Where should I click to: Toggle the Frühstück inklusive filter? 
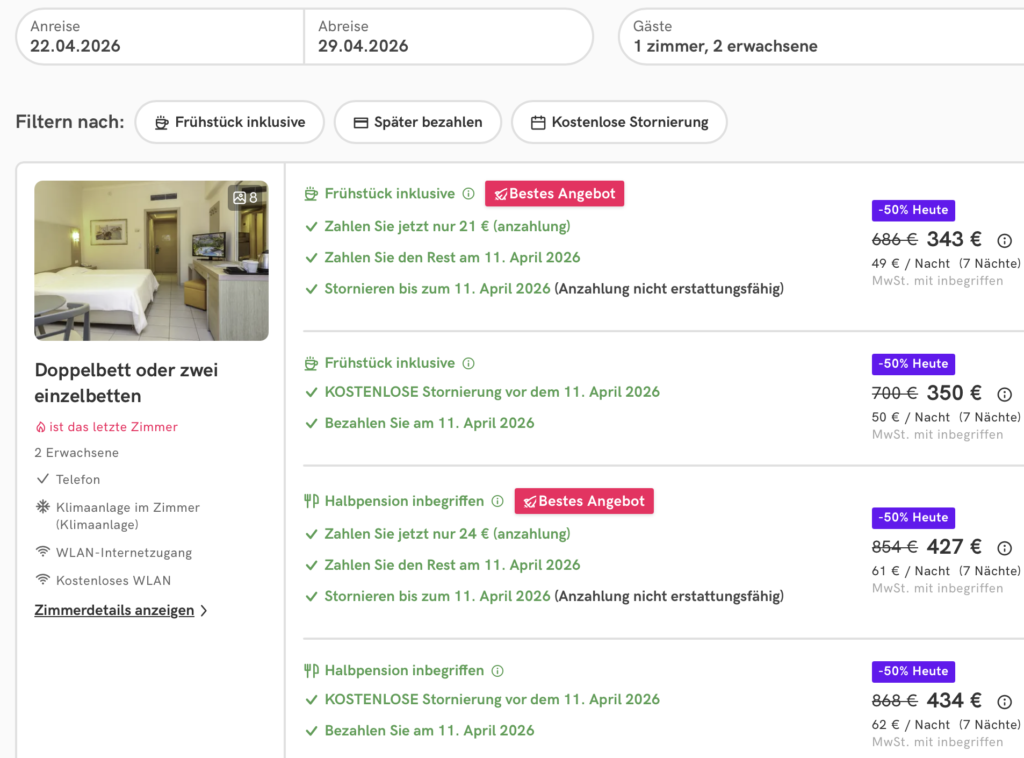point(229,122)
